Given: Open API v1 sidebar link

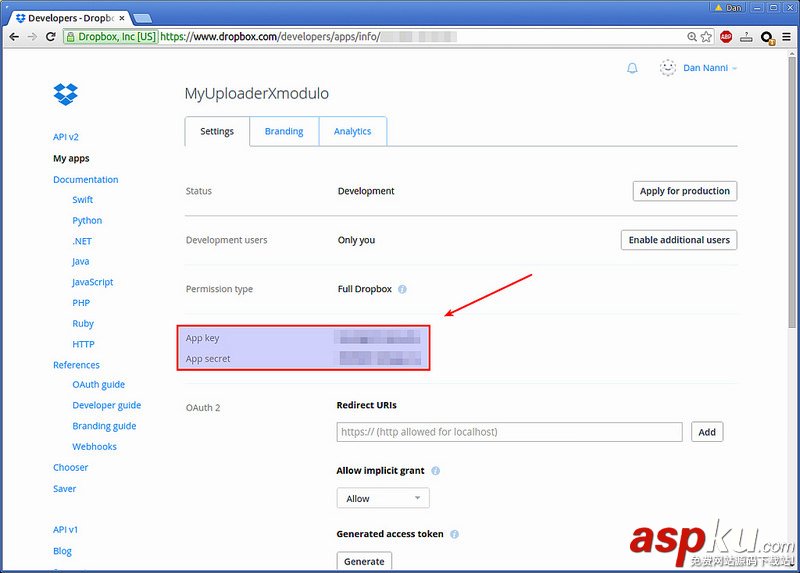Looking at the screenshot, I should [x=65, y=530].
